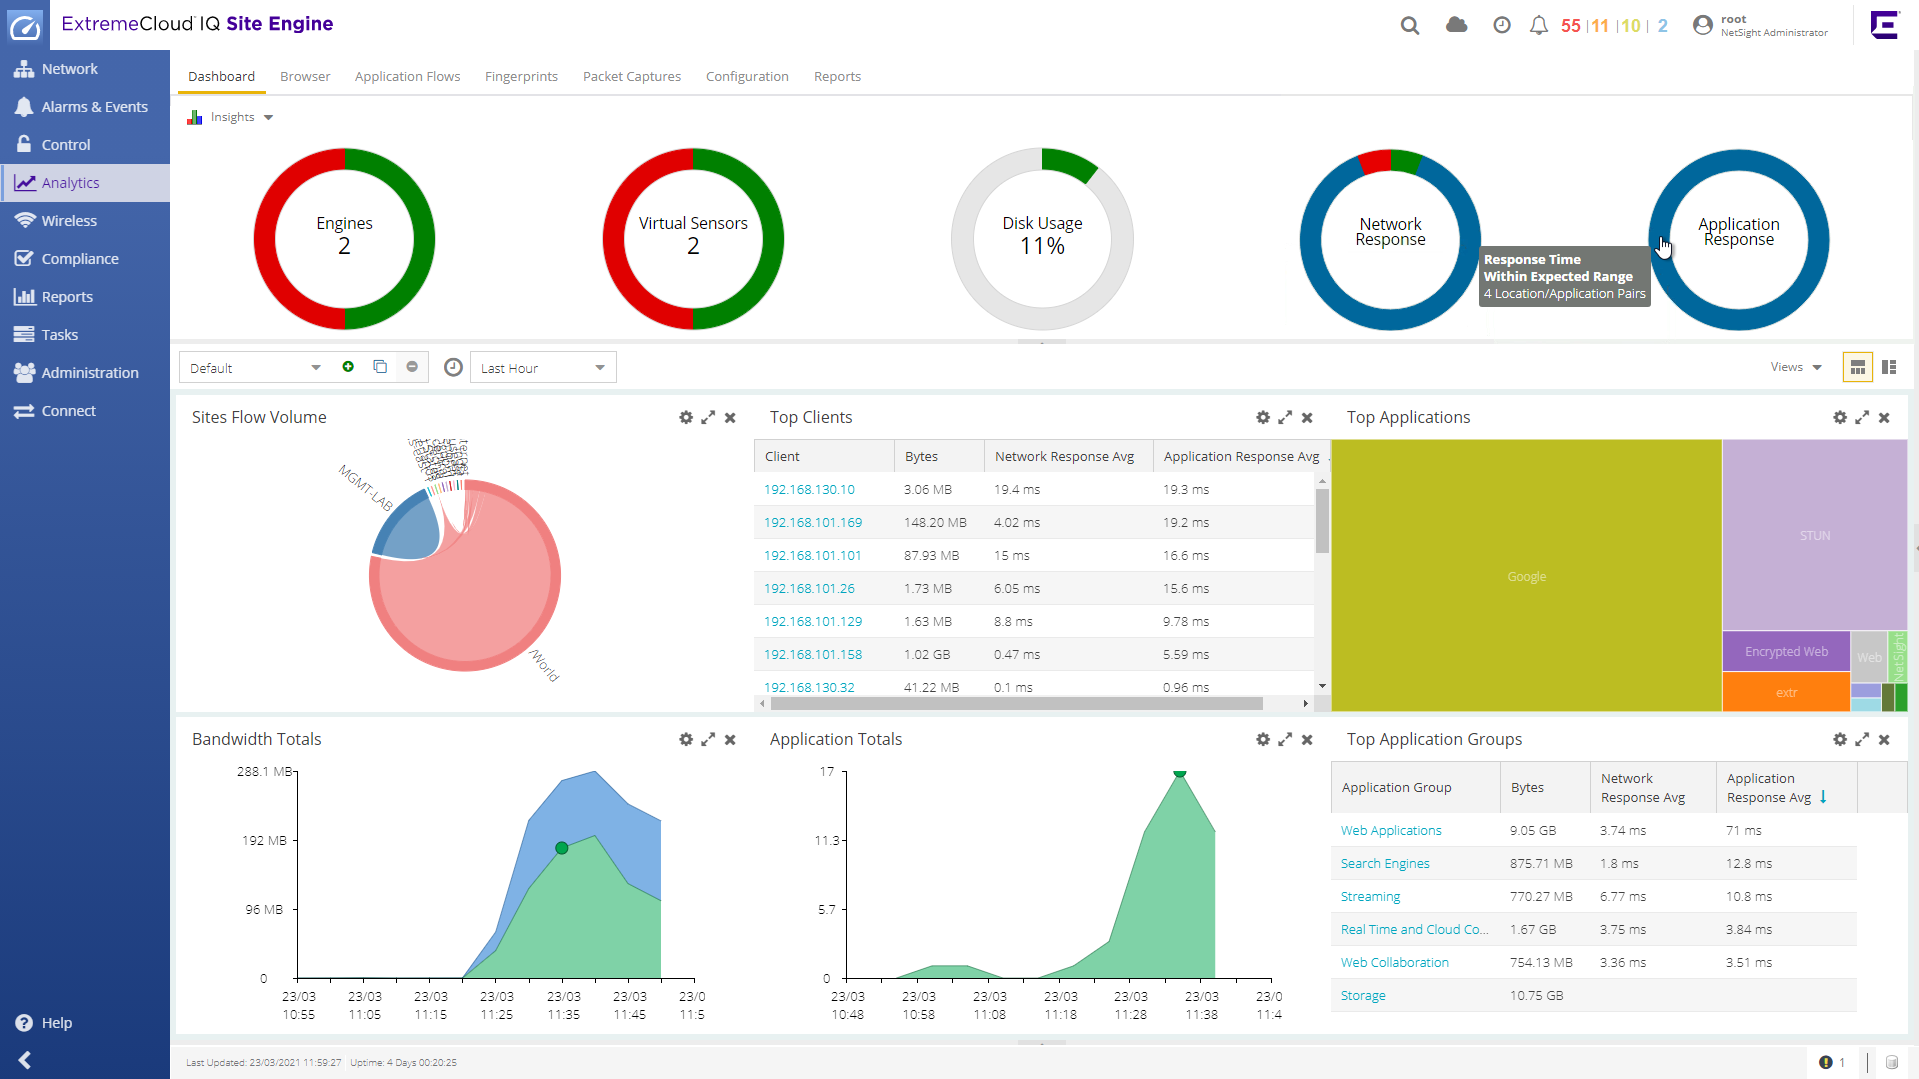Click the Google treemap tile
This screenshot has height=1079, width=1919.
[1527, 576]
